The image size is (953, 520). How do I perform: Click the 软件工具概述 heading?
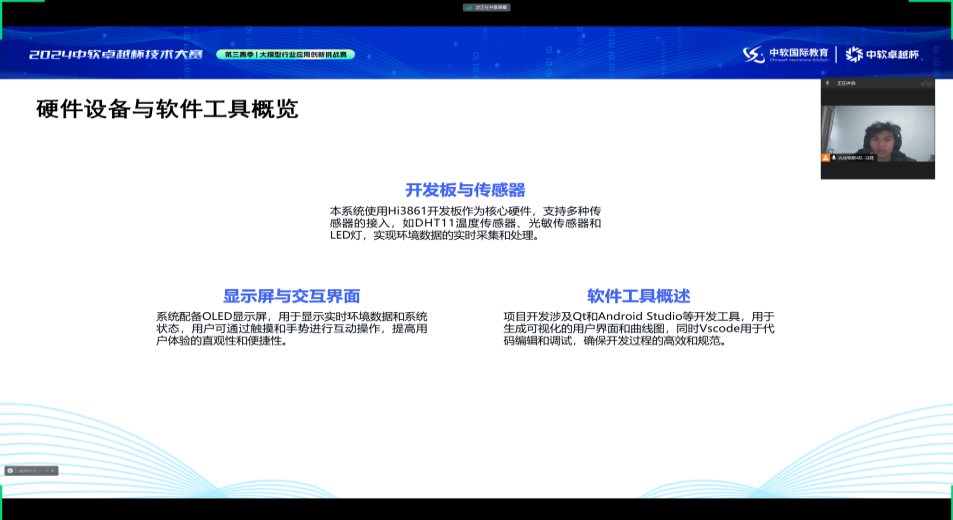pyautogui.click(x=638, y=296)
